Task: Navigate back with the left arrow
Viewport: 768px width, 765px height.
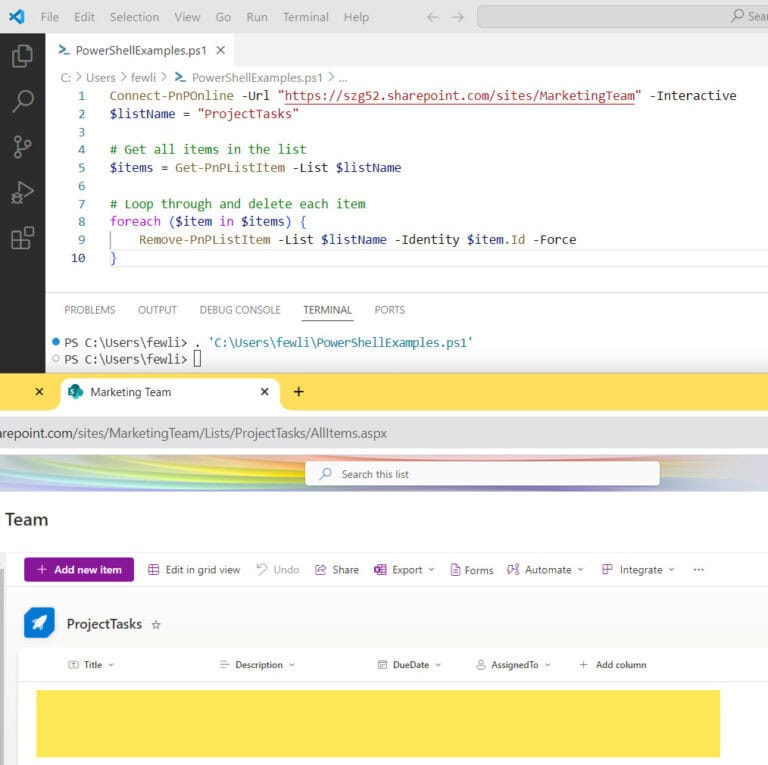Action: tap(432, 17)
